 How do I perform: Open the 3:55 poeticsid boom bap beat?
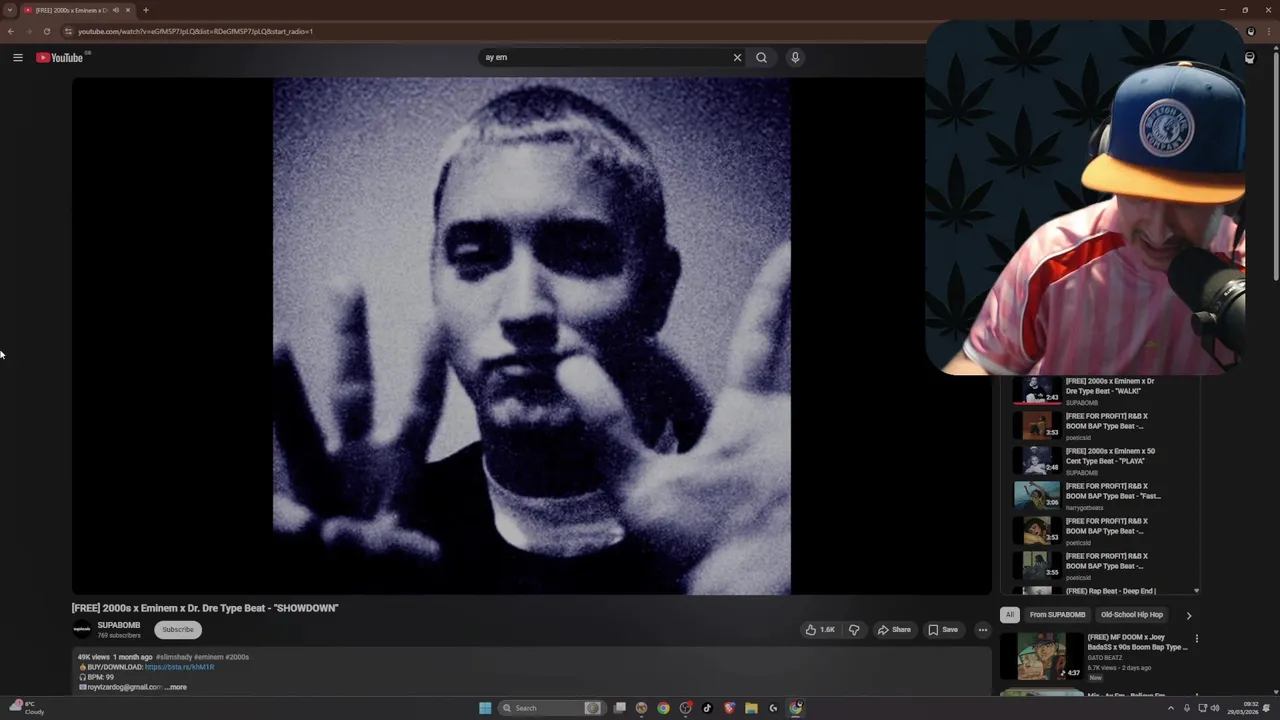click(x=1105, y=565)
